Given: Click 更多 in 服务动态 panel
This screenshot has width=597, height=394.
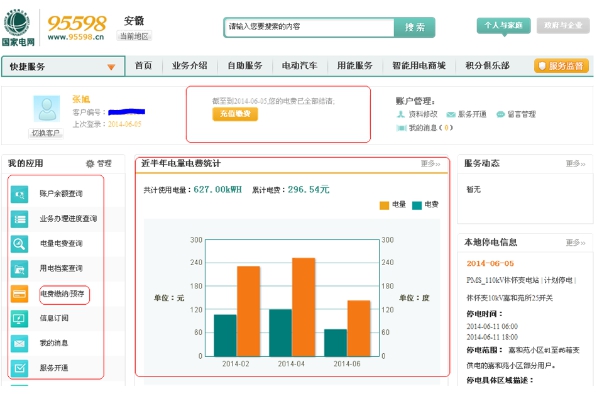Looking at the screenshot, I should pos(575,164).
